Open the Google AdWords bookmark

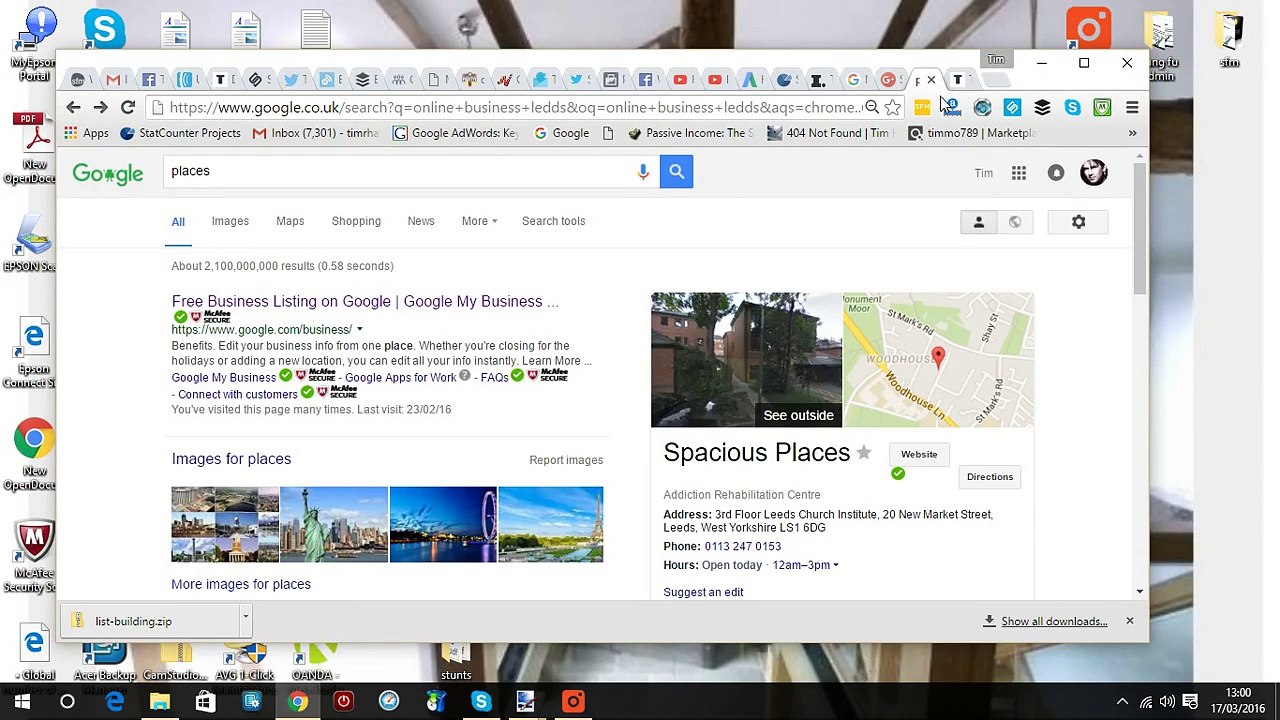click(x=456, y=133)
